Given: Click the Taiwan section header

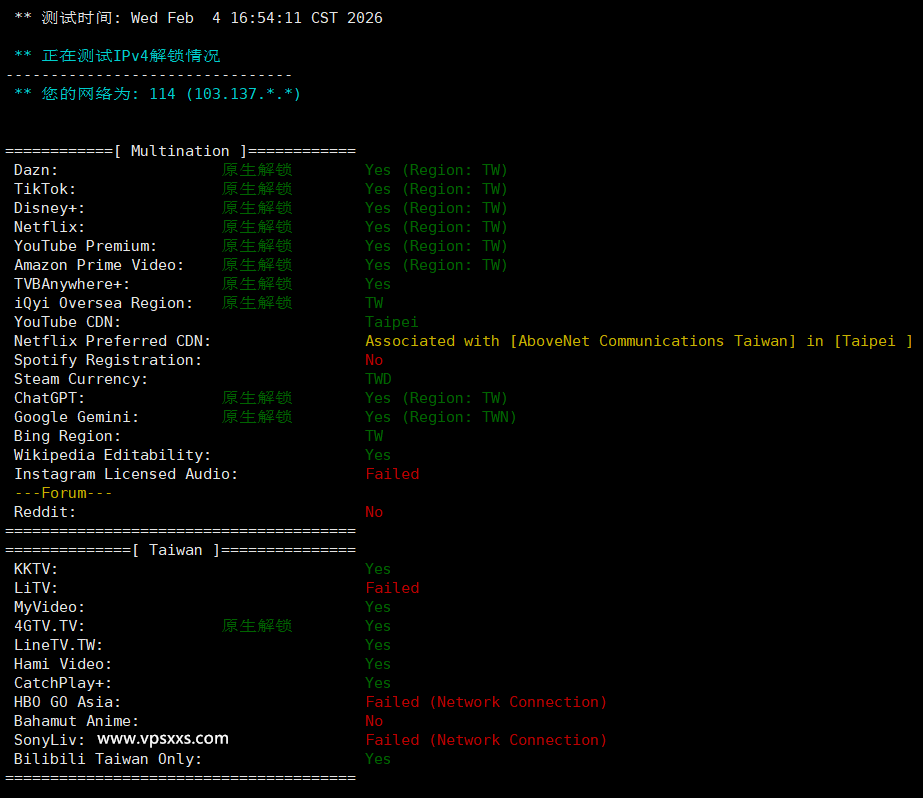Looking at the screenshot, I should (180, 550).
